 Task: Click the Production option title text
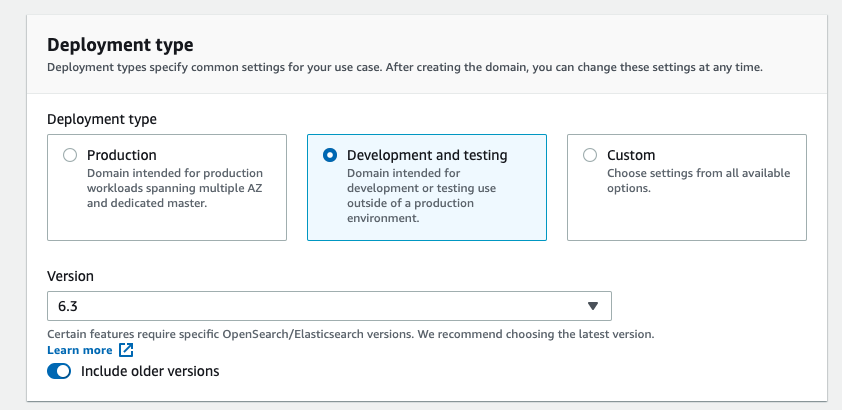pos(122,155)
